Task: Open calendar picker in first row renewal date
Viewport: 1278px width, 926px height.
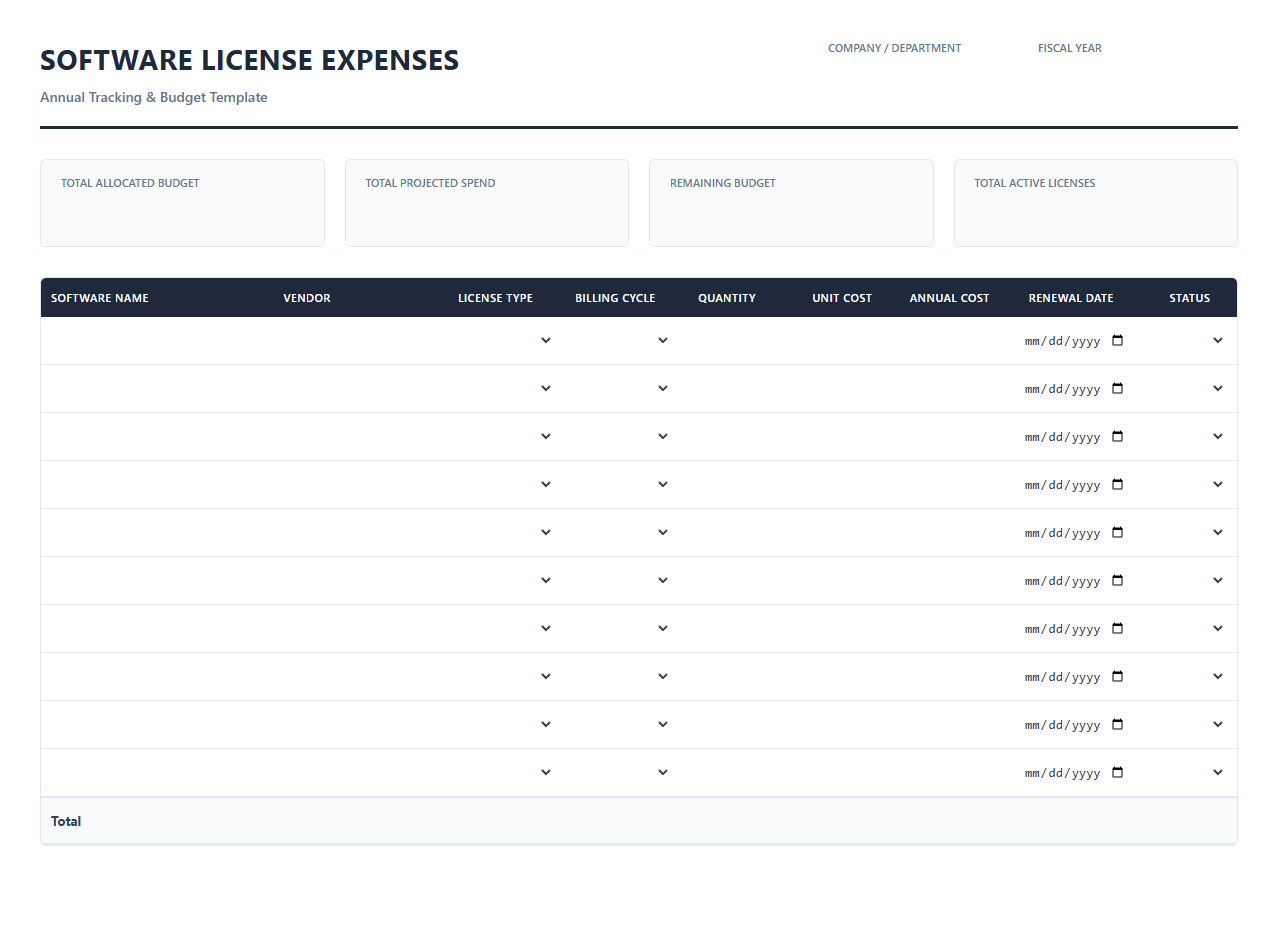Action: pos(1117,340)
